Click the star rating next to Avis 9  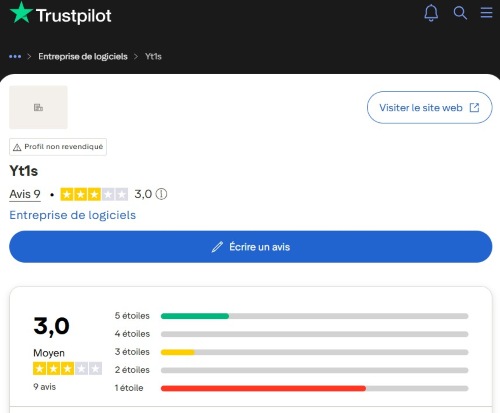tap(94, 194)
